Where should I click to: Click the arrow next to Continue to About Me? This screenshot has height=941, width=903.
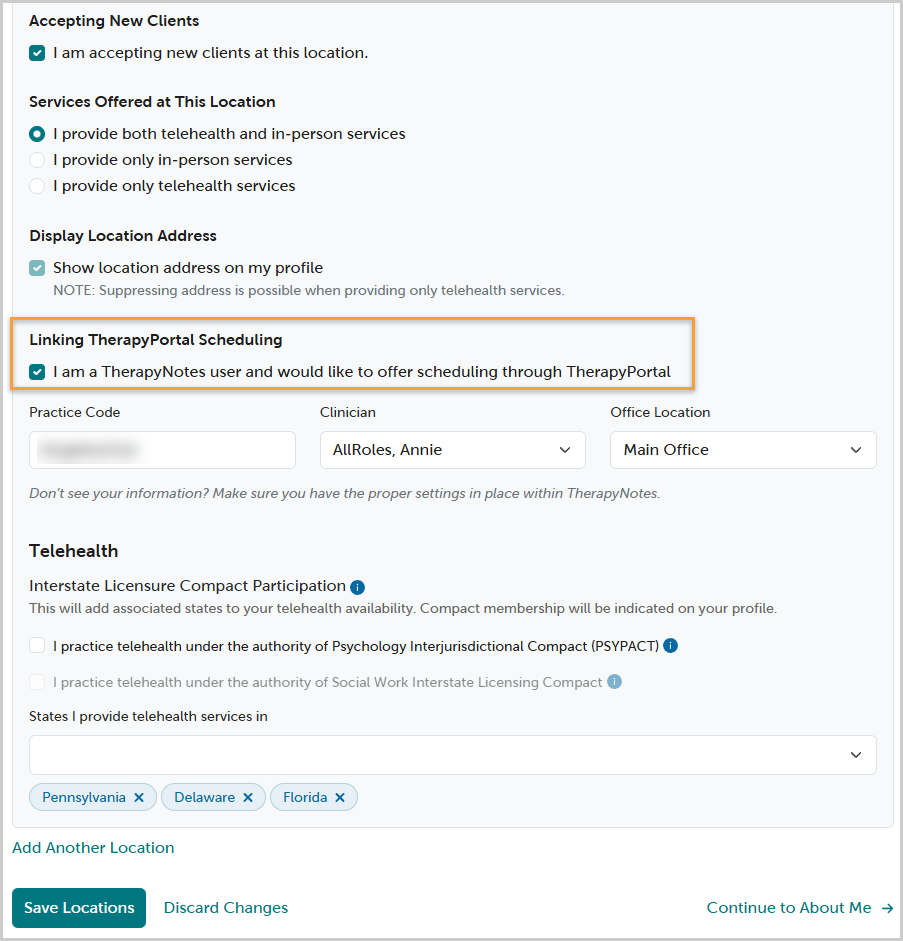887,909
